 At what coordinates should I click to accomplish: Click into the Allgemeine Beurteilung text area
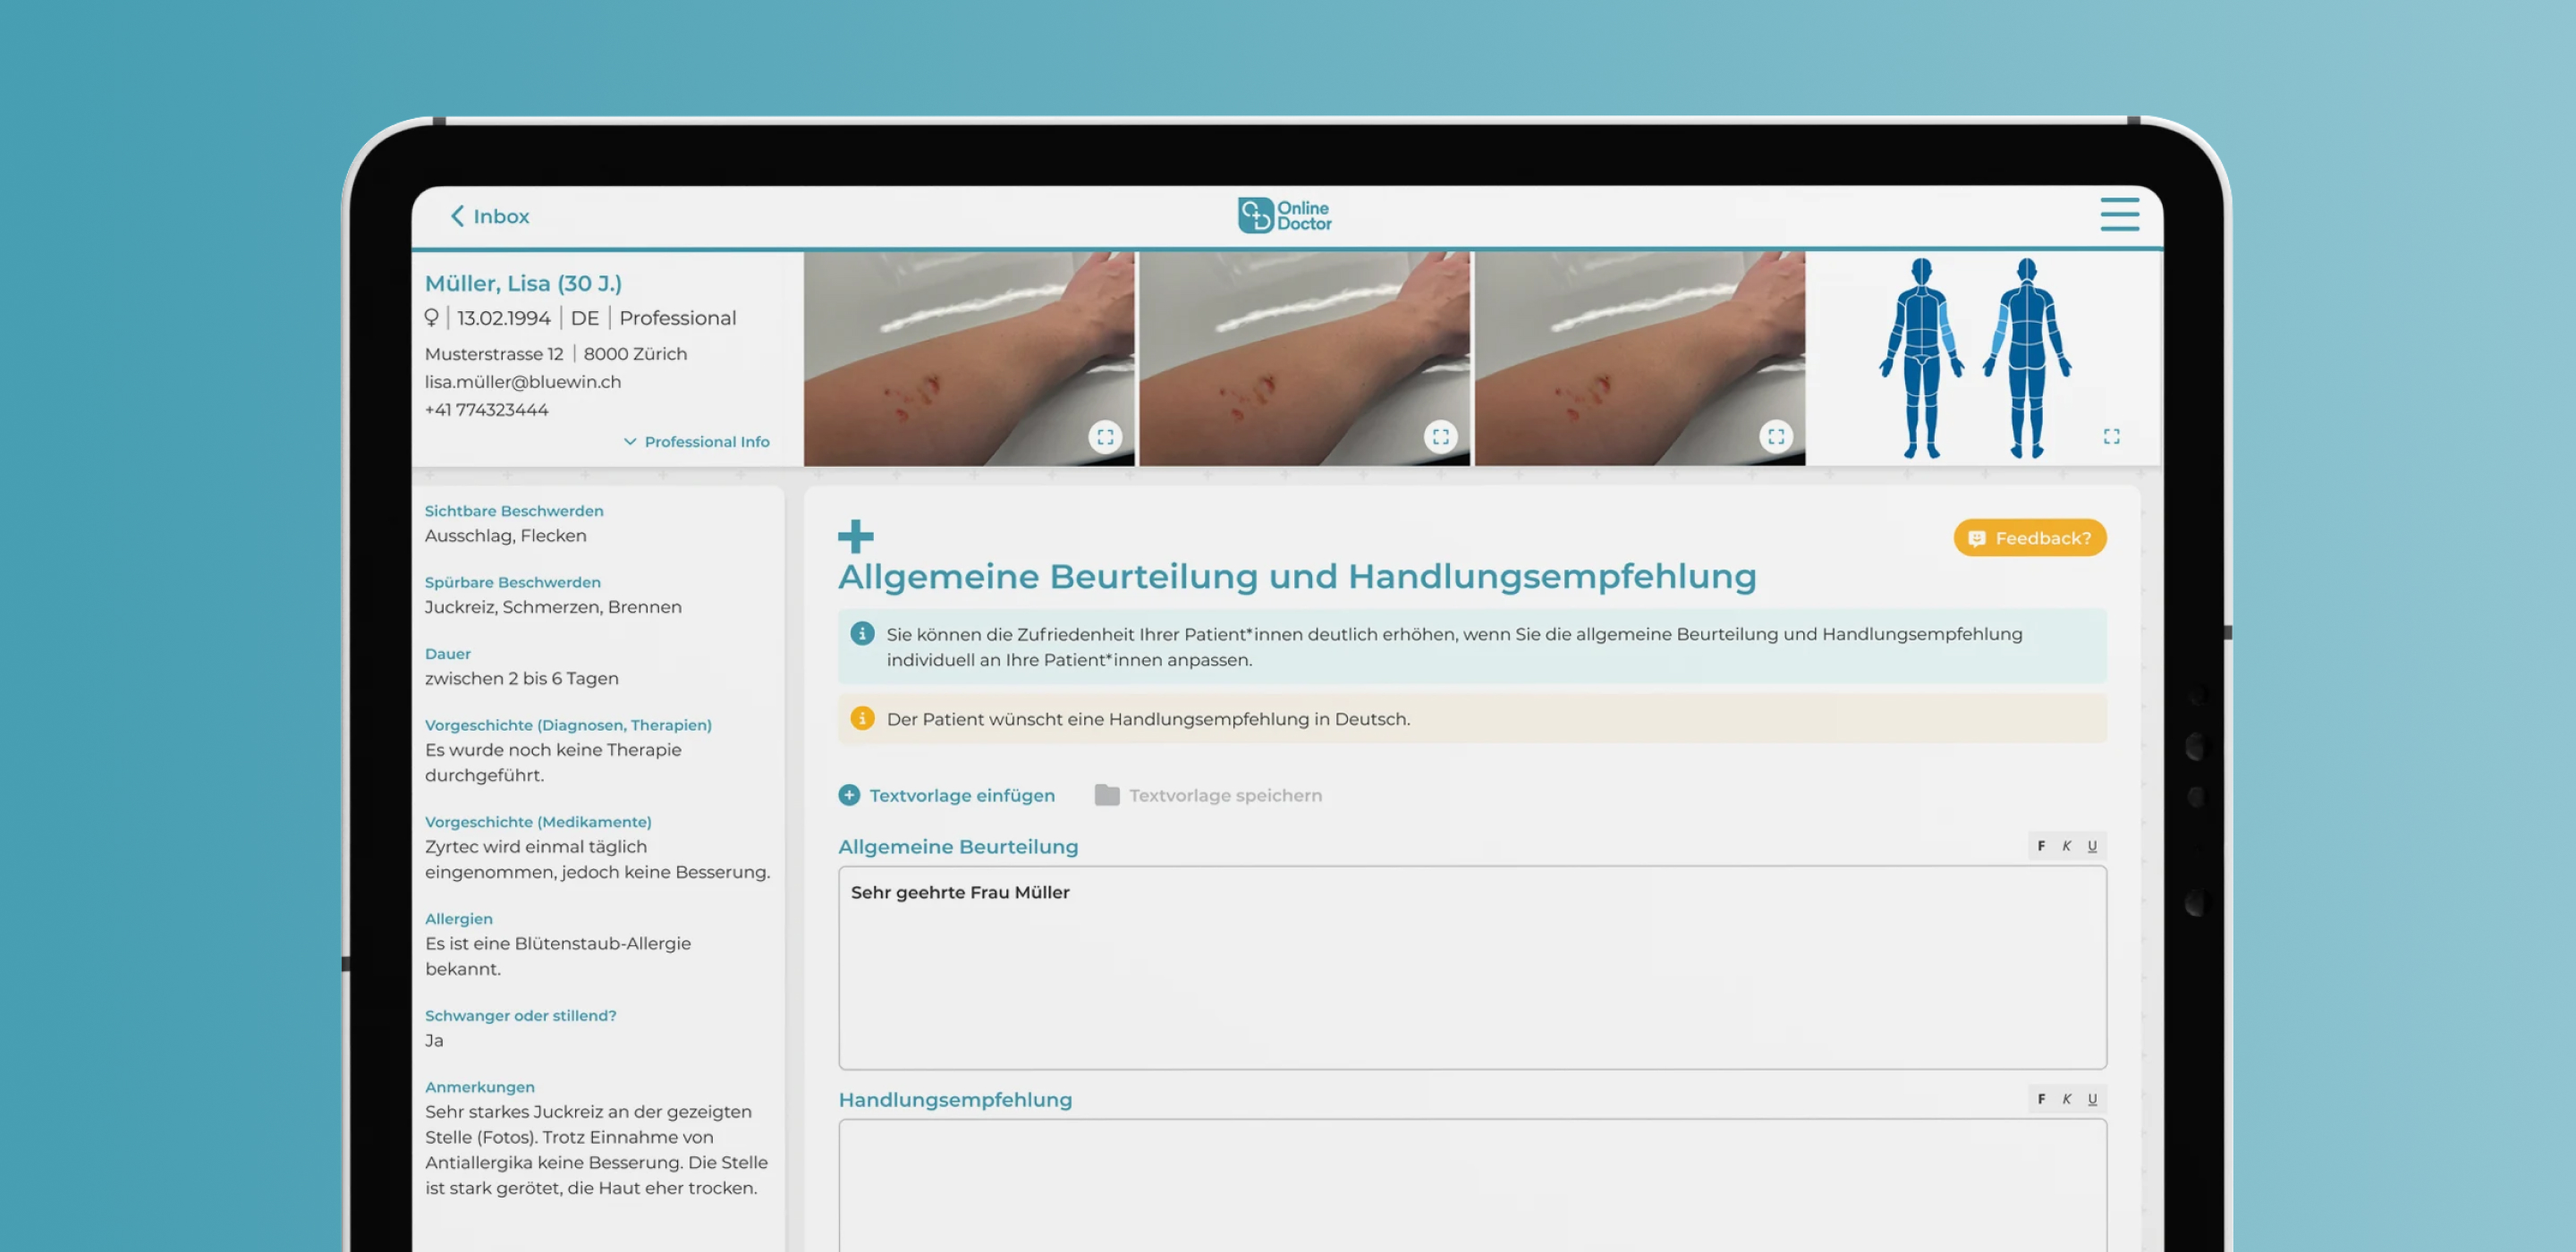[1472, 967]
